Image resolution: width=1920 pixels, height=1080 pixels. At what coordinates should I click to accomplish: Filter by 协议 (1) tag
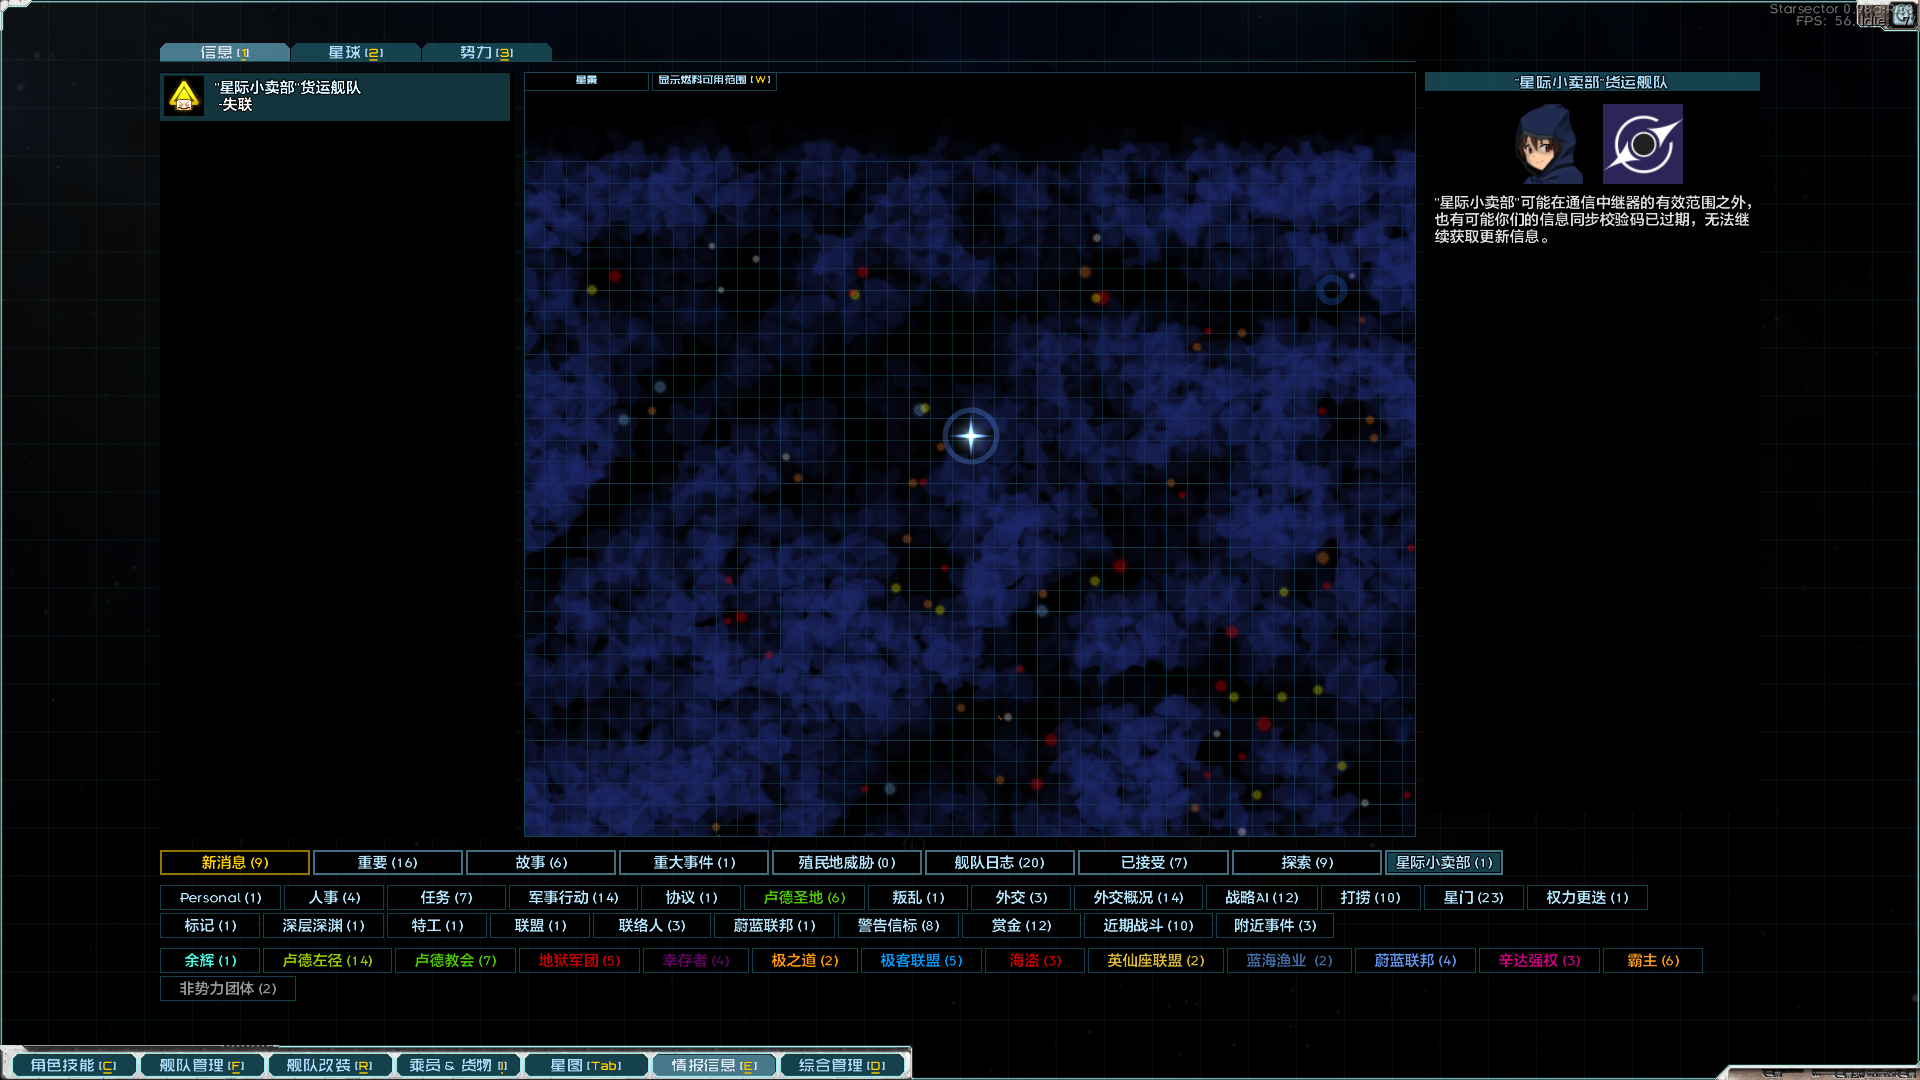tap(691, 897)
